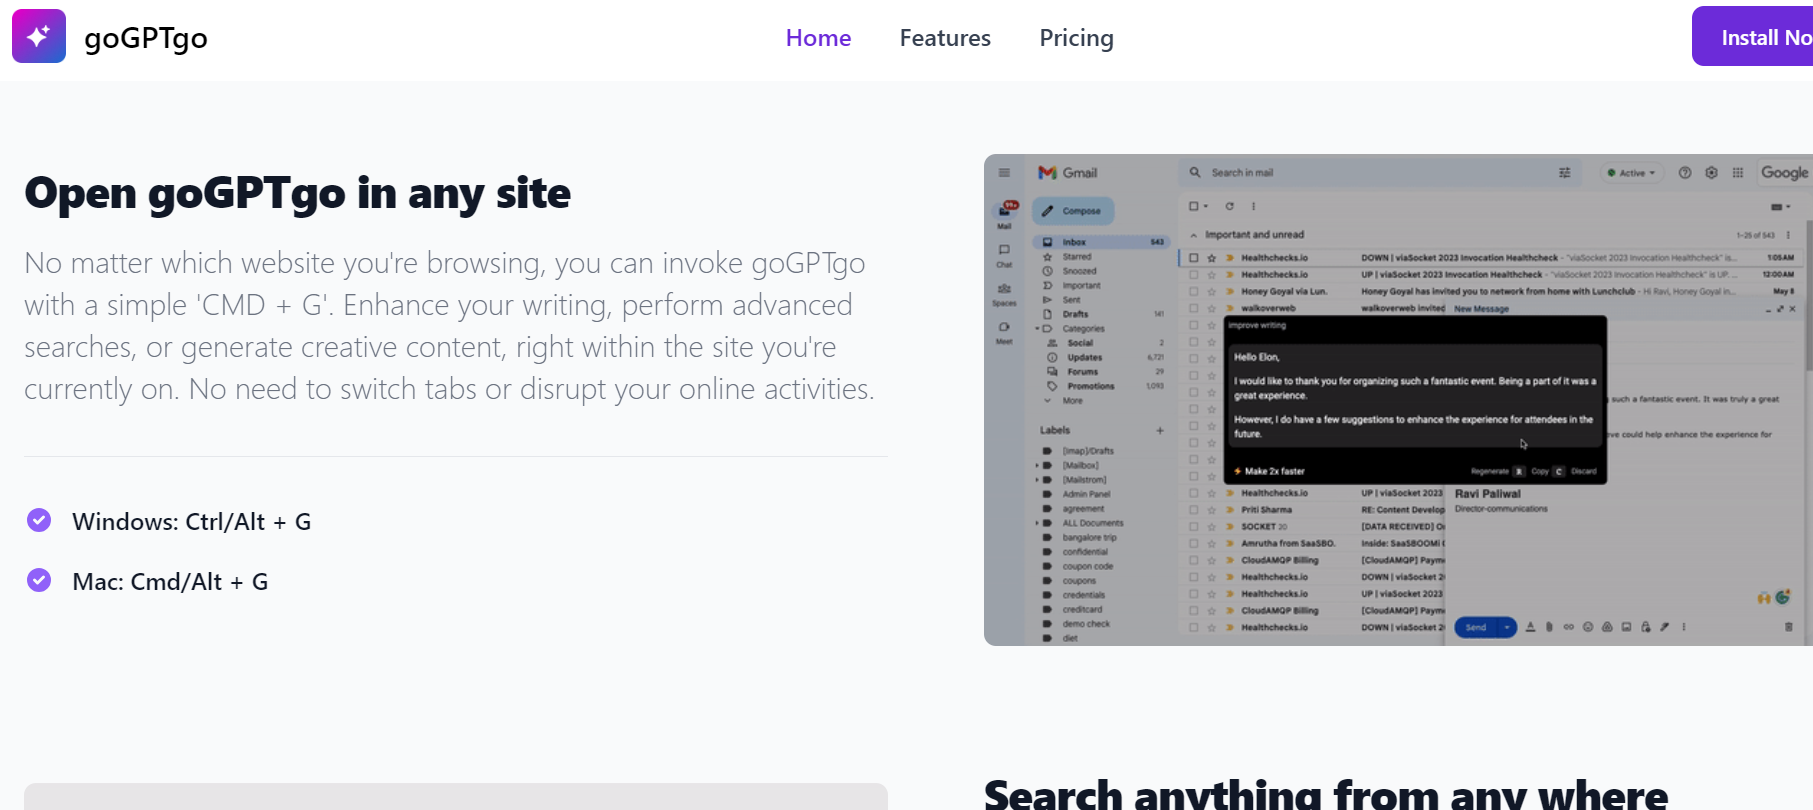Open the Gmail help question-mark icon
The image size is (1813, 810).
click(1685, 172)
